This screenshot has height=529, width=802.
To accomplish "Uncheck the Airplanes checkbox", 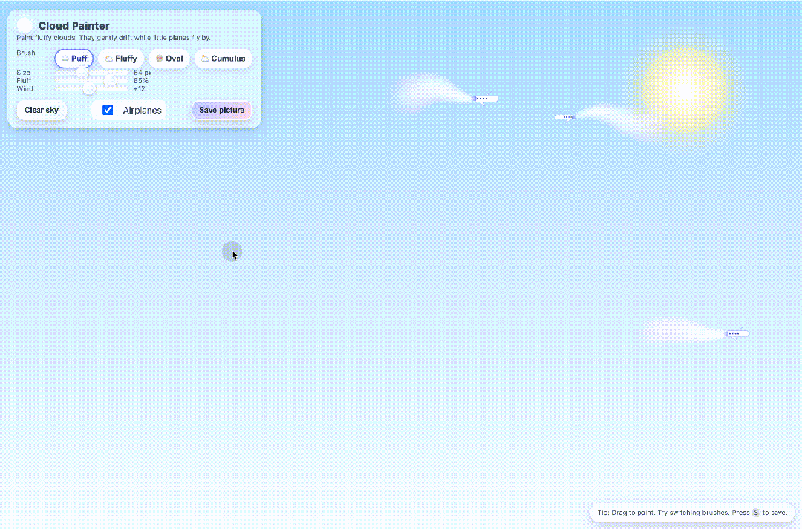I will 107,110.
